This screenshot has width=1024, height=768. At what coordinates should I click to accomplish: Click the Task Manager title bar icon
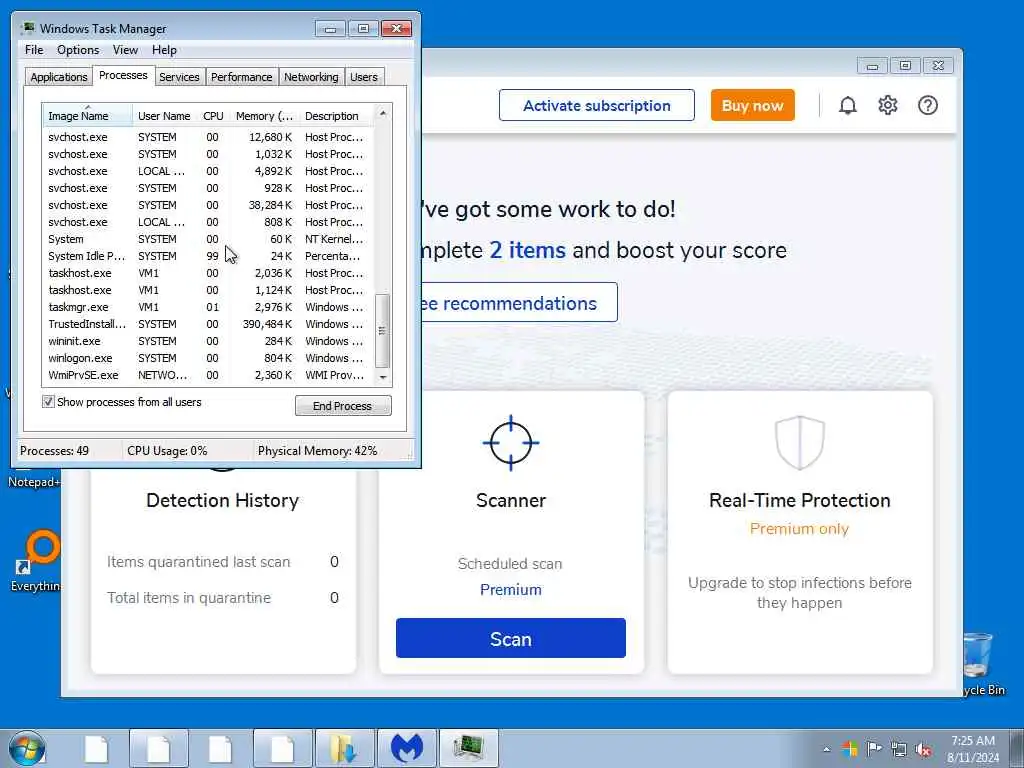[27, 28]
